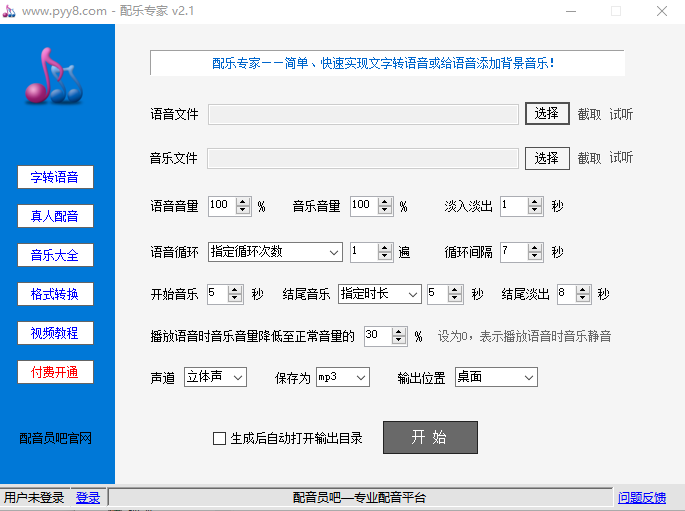Minimize the 配乐专家 window
Image resolution: width=685 pixels, height=511 pixels.
[x=571, y=11]
